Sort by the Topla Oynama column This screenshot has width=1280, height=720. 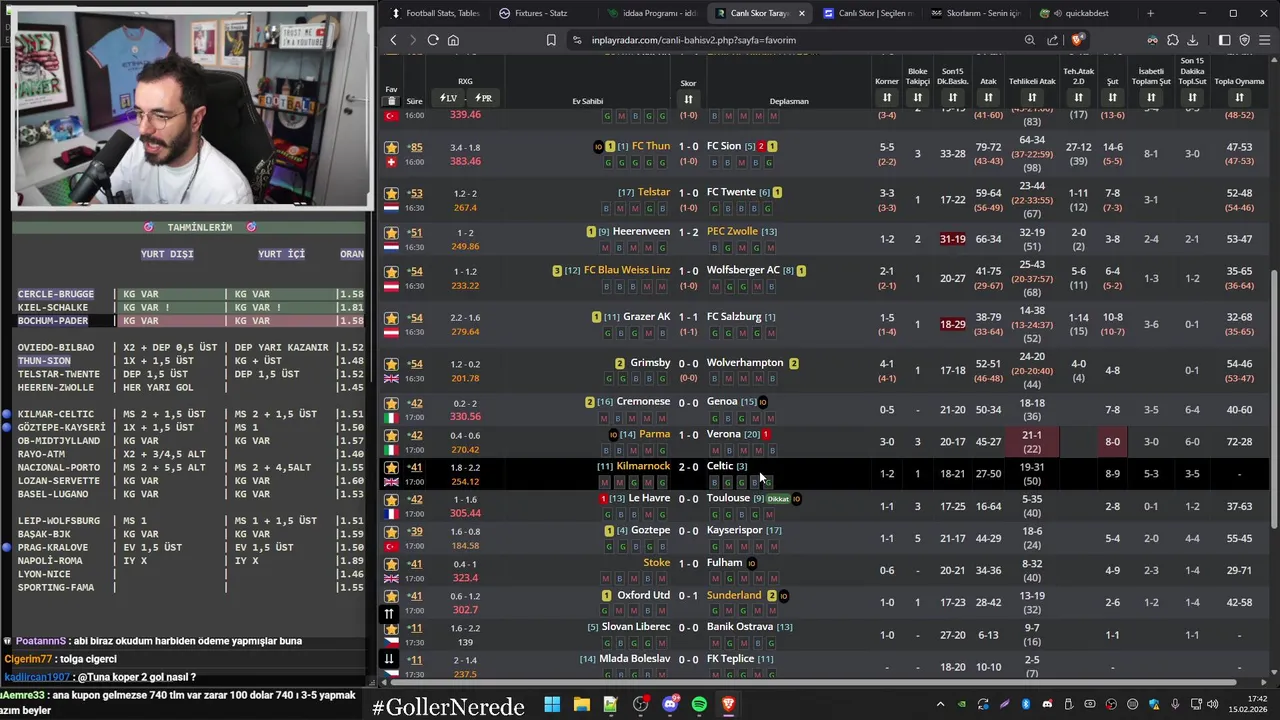click(x=1239, y=97)
